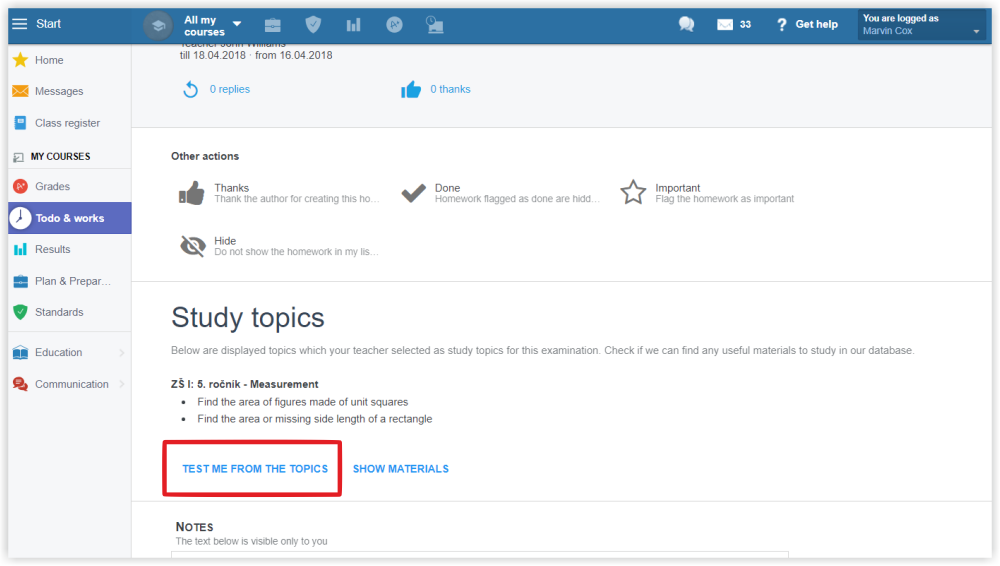Thank the author with the Thanks action

coord(192,193)
